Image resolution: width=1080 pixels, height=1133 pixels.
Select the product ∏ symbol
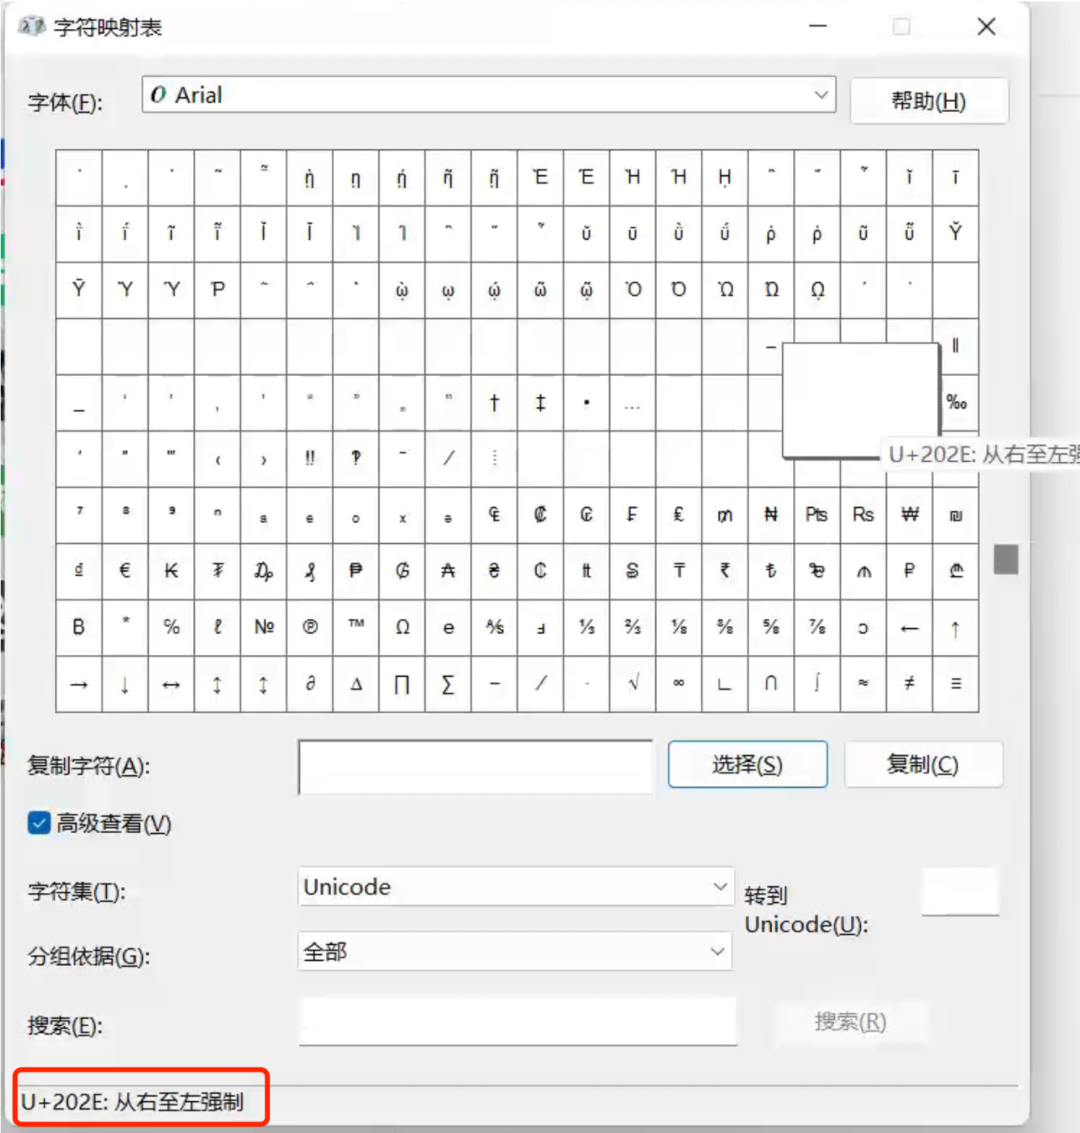point(402,684)
